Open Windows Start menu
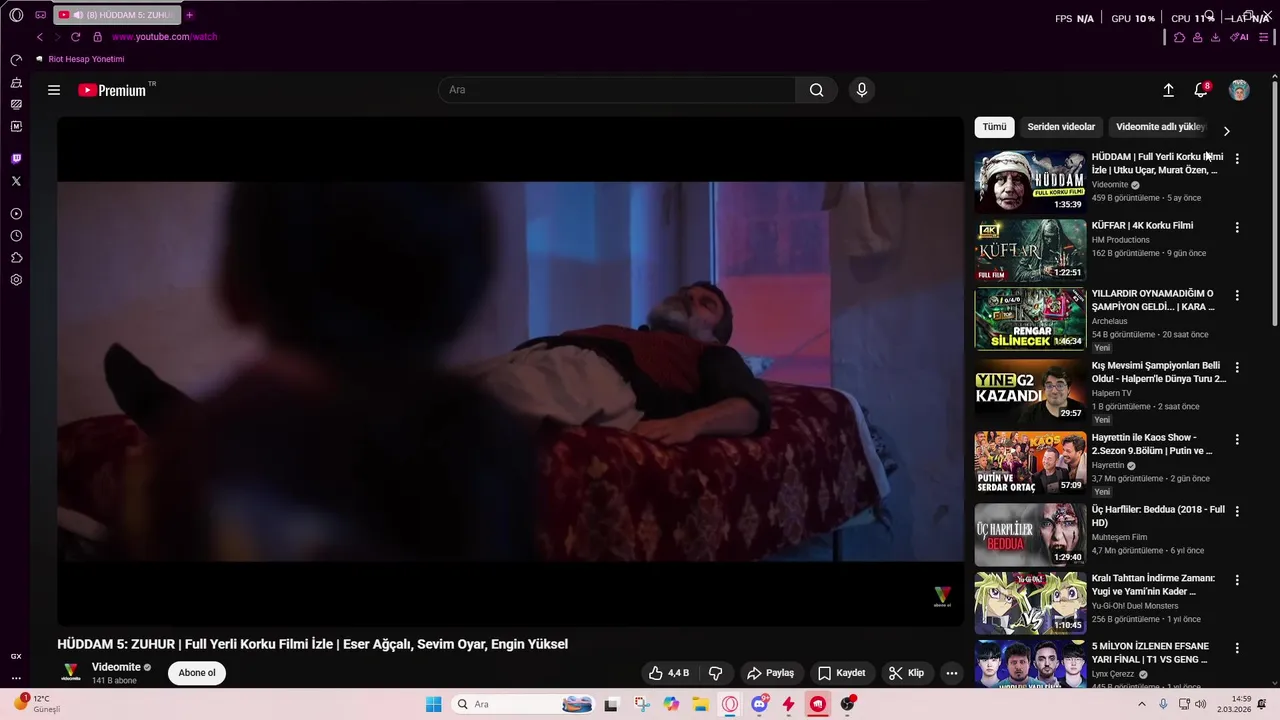The width and height of the screenshot is (1280, 720). [433, 704]
